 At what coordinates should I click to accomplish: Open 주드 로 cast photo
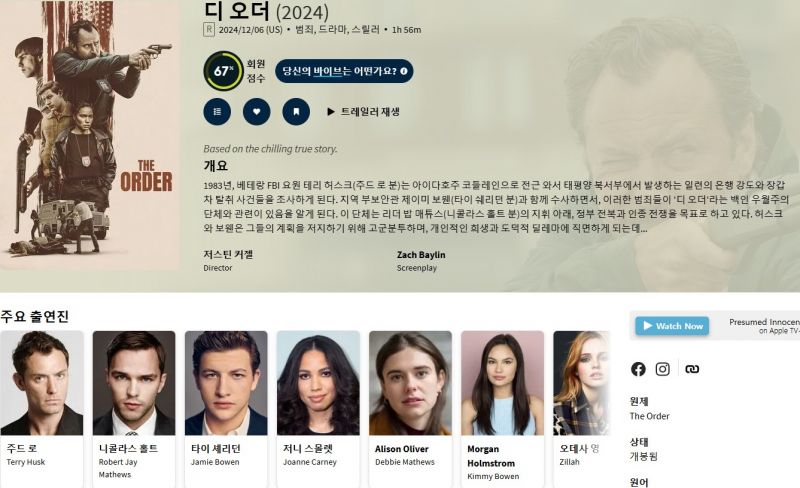click(42, 383)
